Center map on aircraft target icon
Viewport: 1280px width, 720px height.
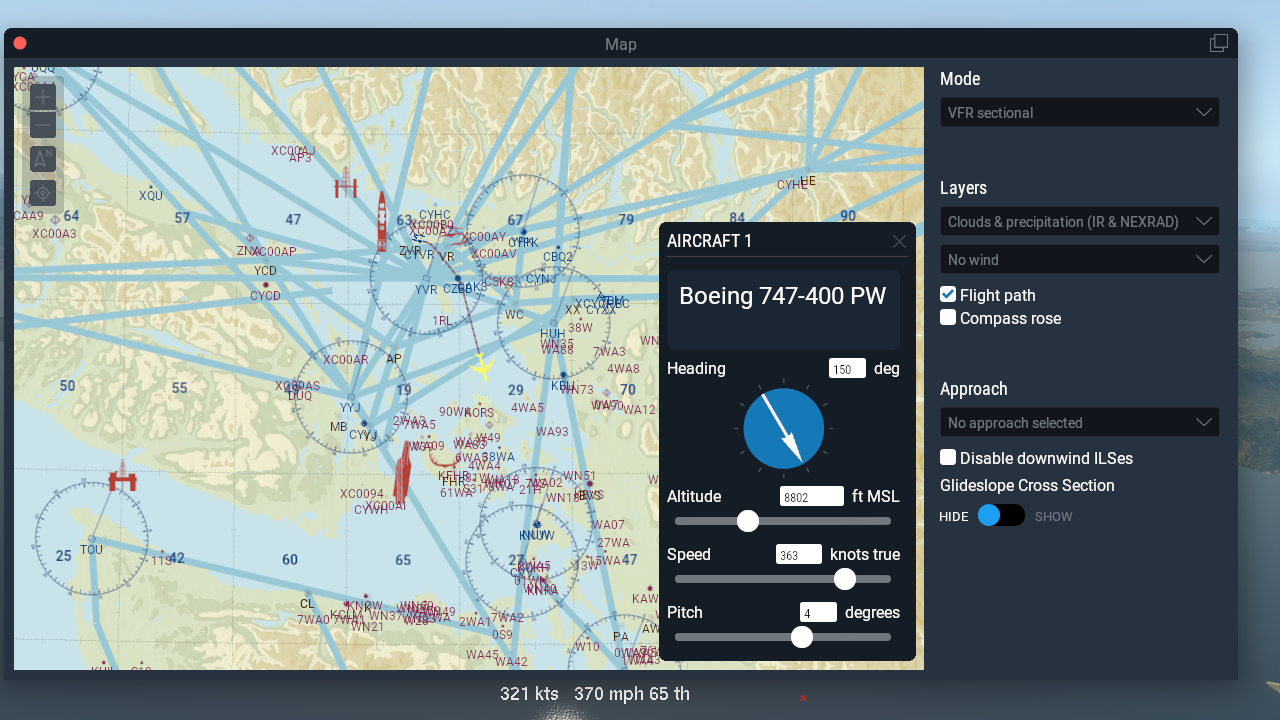[43, 192]
